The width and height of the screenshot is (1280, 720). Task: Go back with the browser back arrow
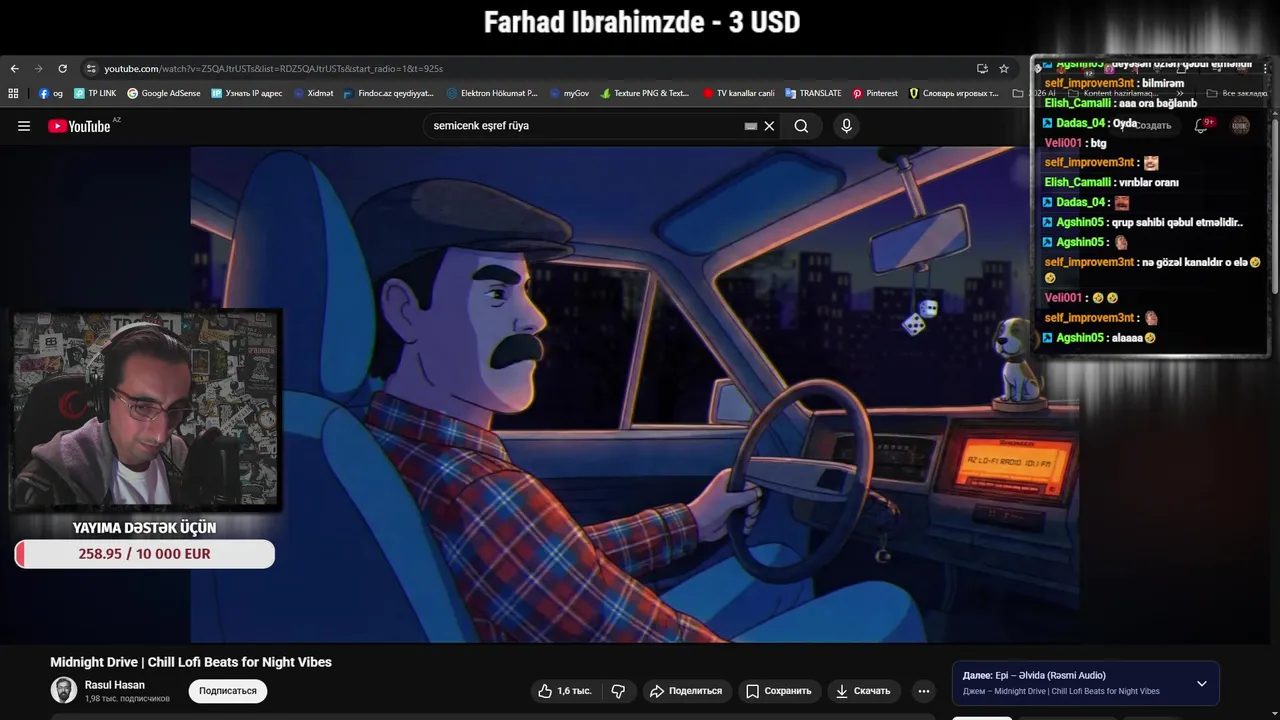14,69
